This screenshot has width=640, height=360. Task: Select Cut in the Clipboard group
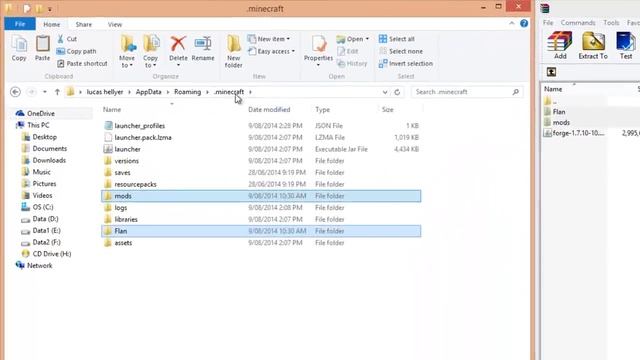click(x=67, y=39)
